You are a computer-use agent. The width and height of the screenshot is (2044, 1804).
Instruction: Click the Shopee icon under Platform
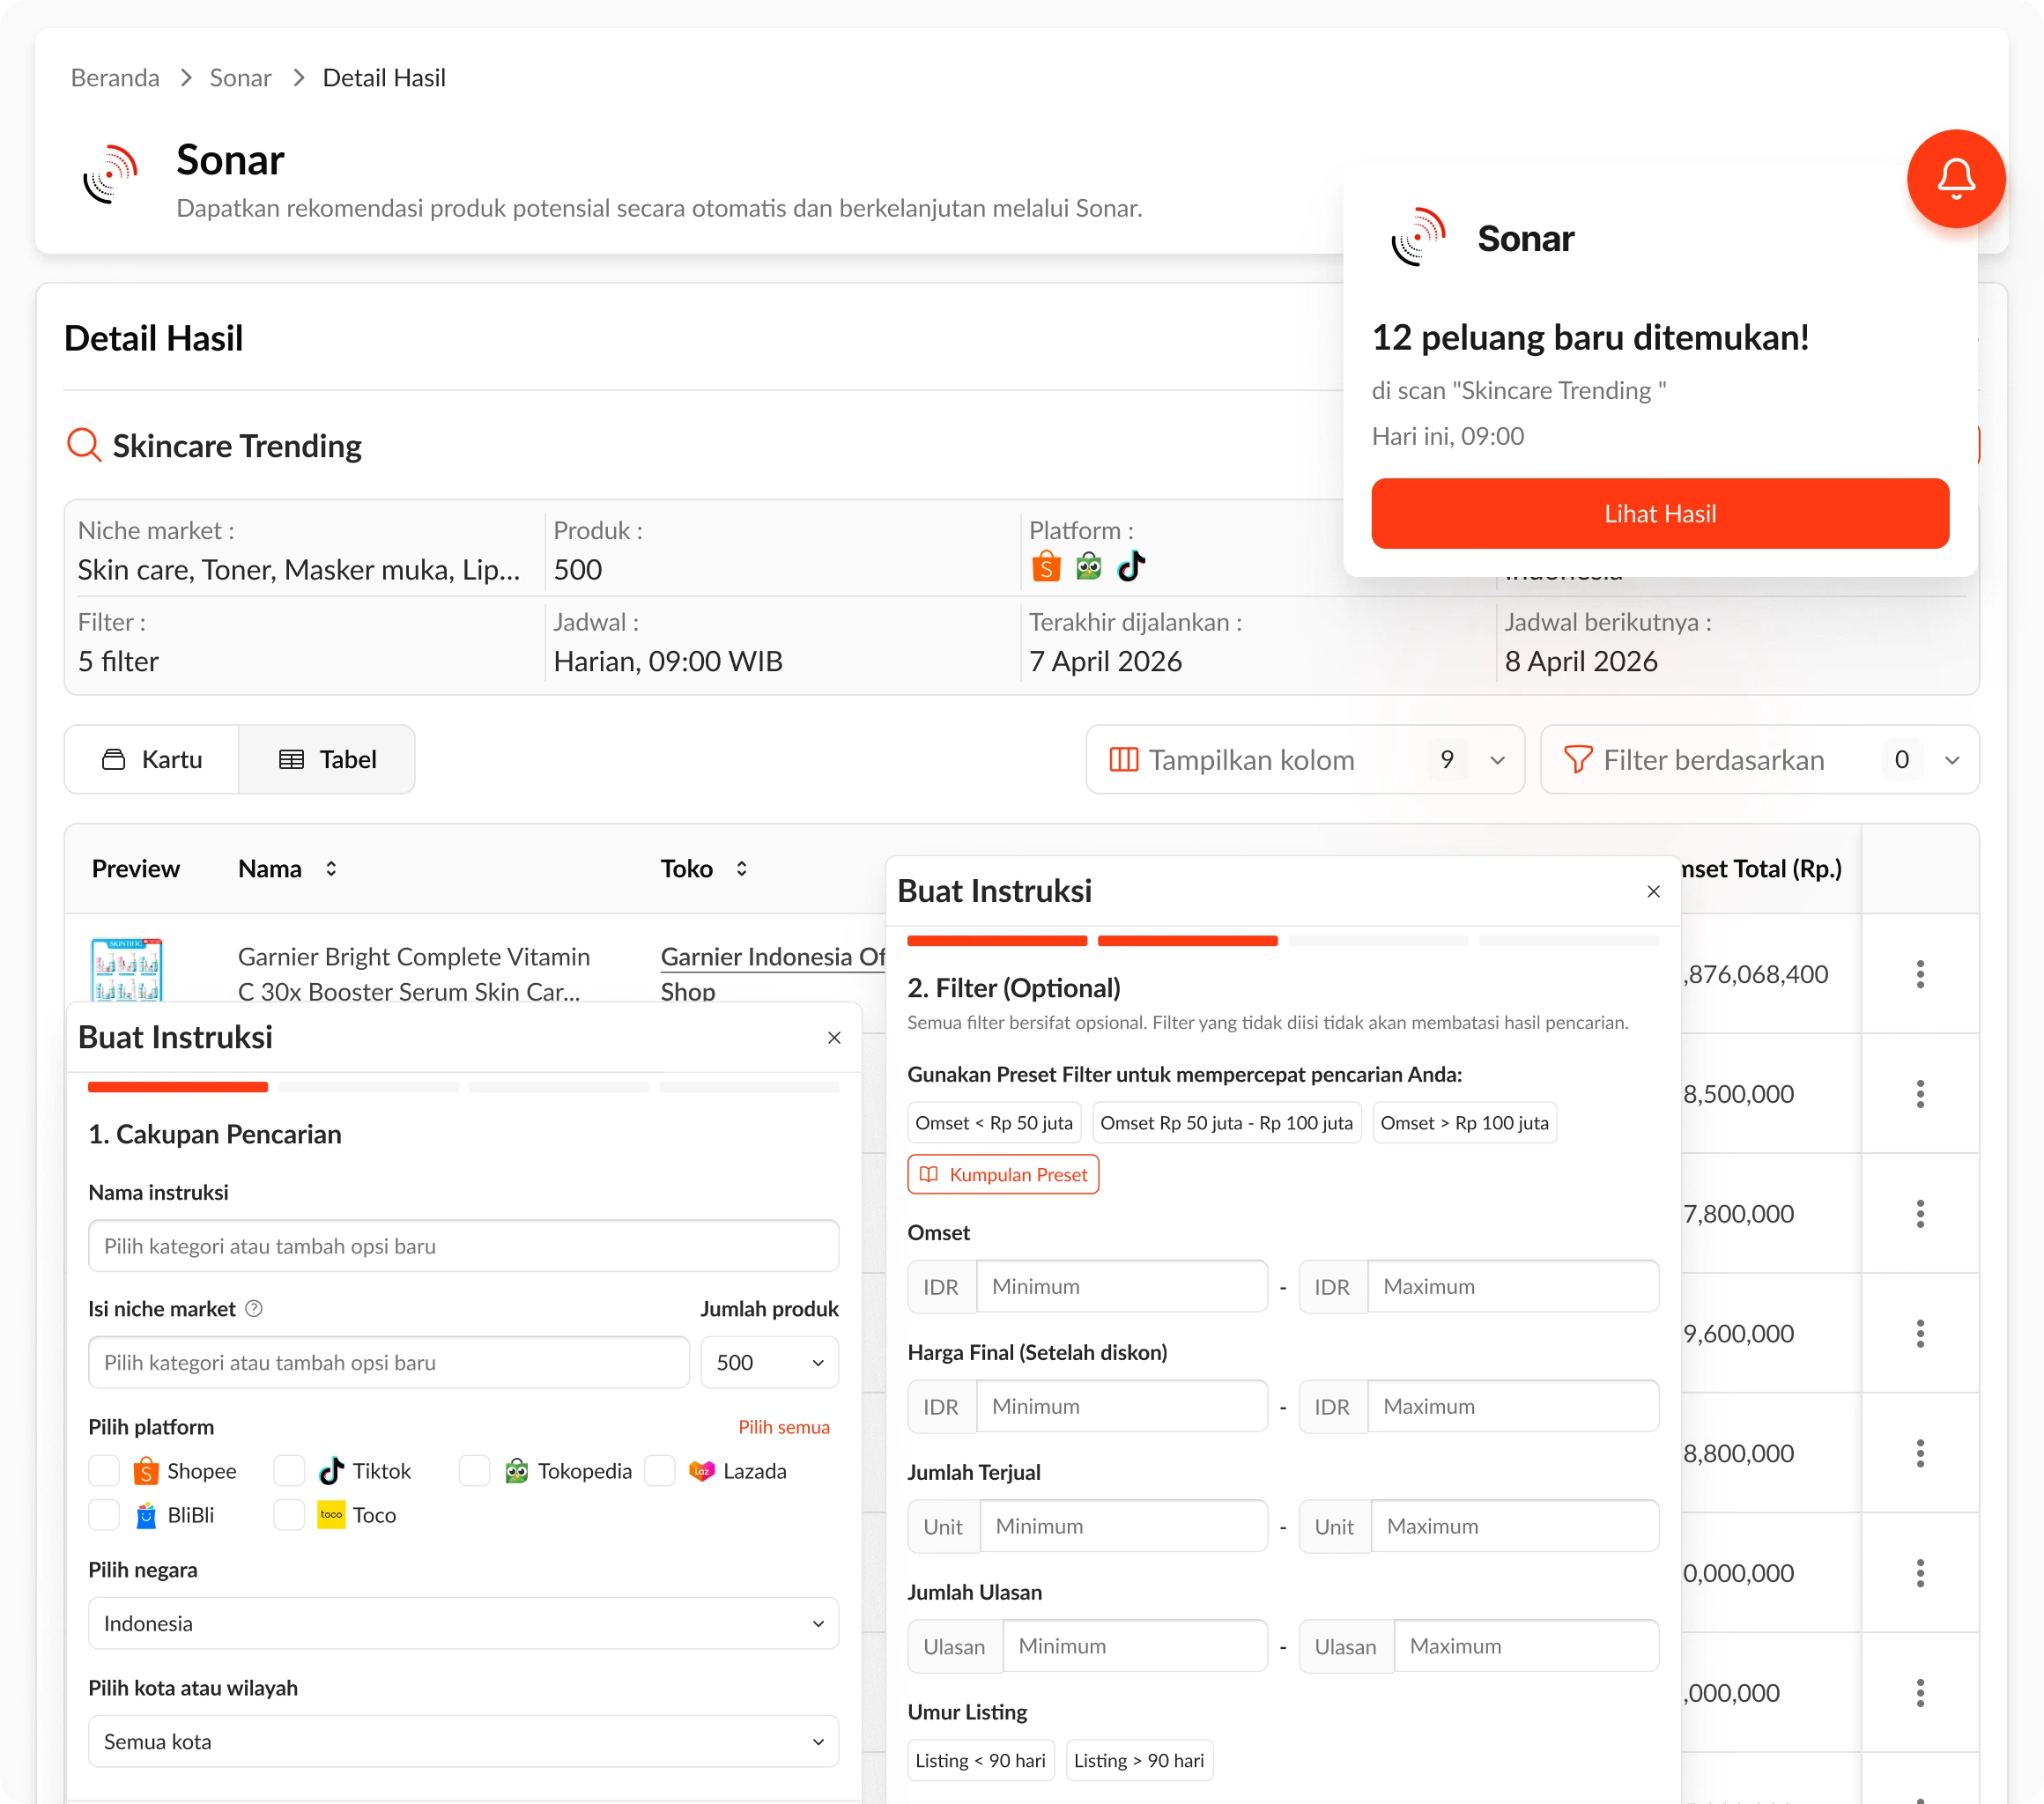click(1046, 567)
